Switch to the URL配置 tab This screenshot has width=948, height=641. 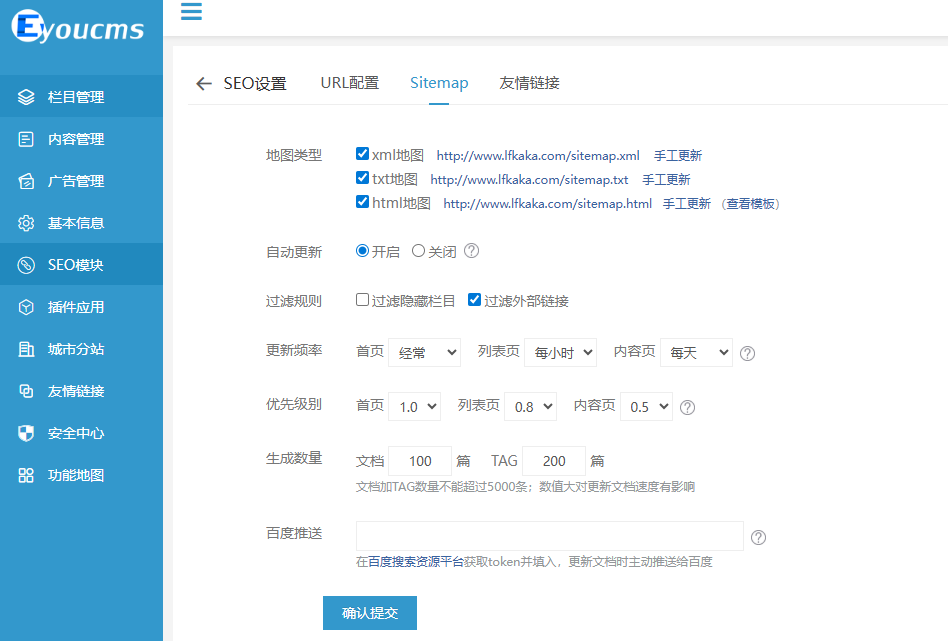click(350, 84)
